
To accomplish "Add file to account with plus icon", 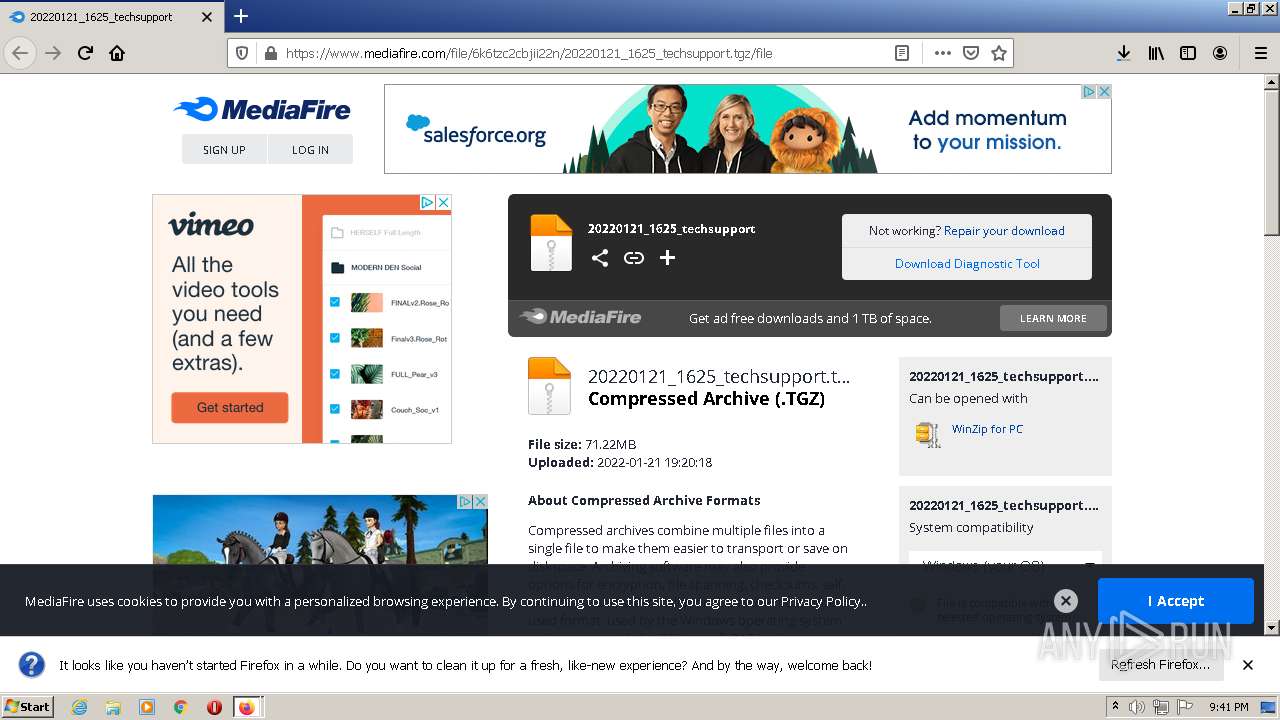I will tap(667, 258).
